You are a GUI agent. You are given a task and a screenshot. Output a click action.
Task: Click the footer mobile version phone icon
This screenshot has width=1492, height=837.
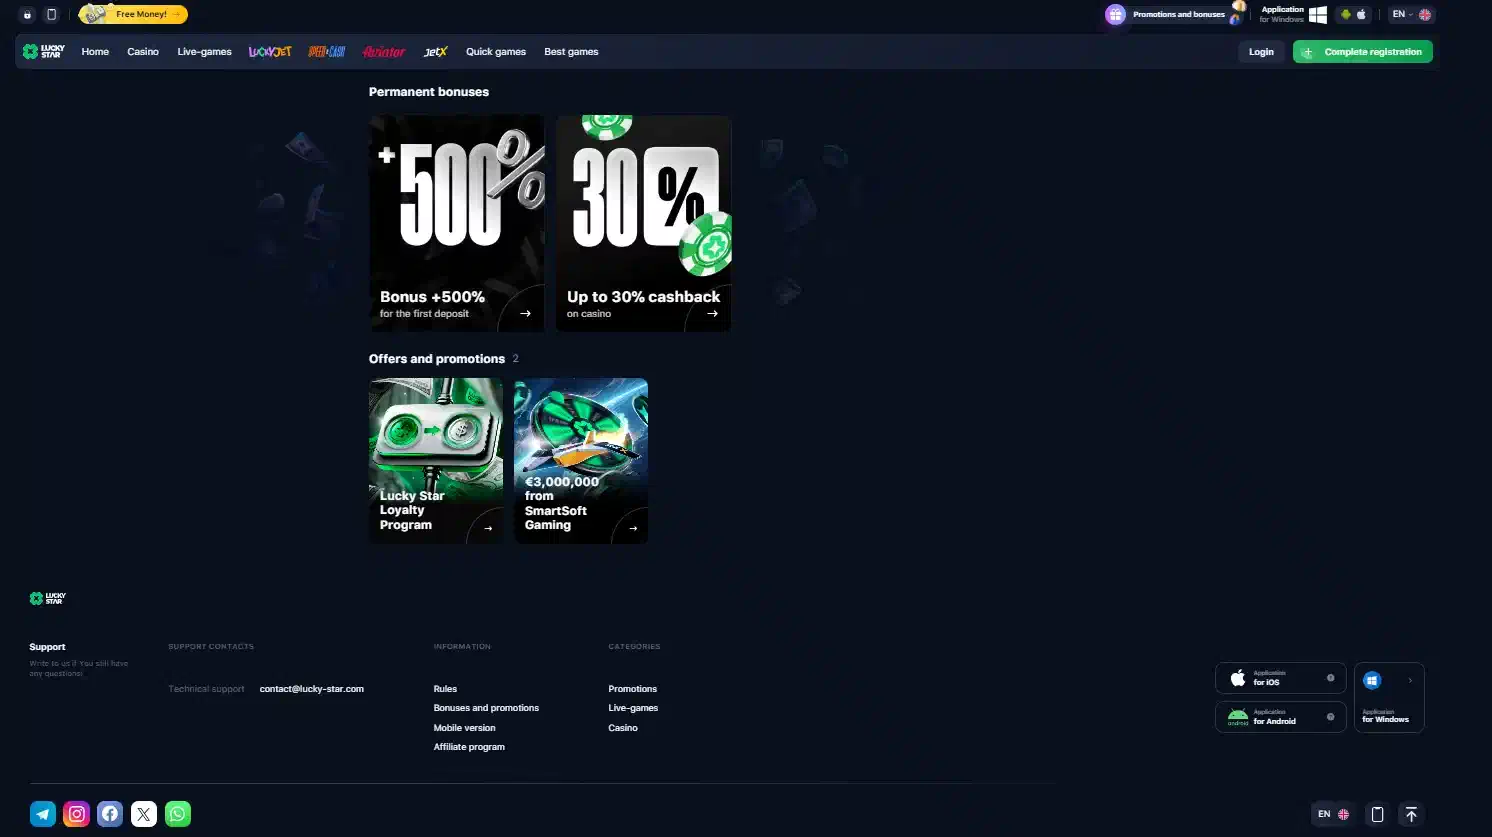pos(1377,814)
